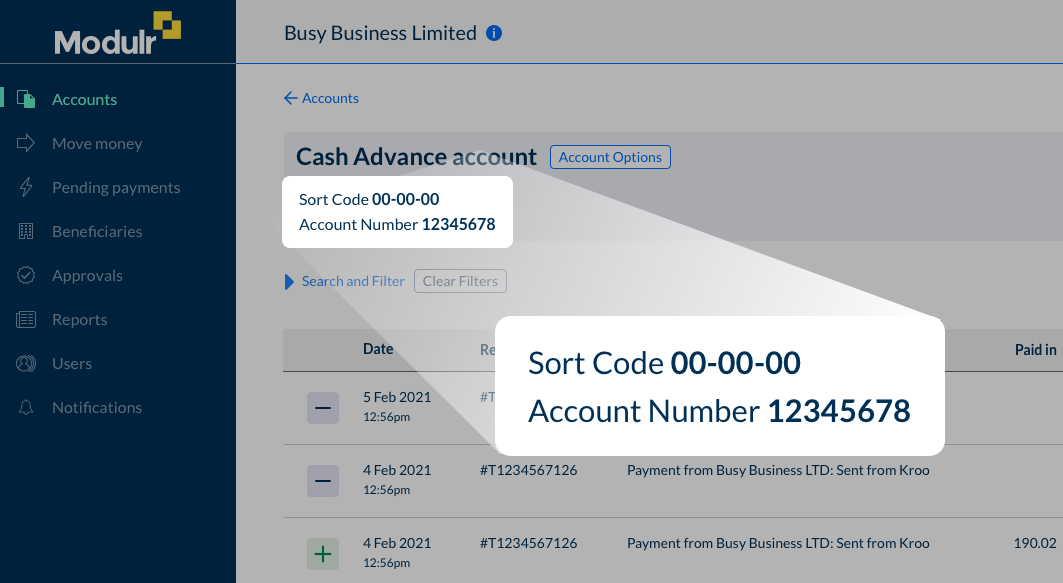Image resolution: width=1063 pixels, height=583 pixels.
Task: Open the Approvals section
Action: 87,275
